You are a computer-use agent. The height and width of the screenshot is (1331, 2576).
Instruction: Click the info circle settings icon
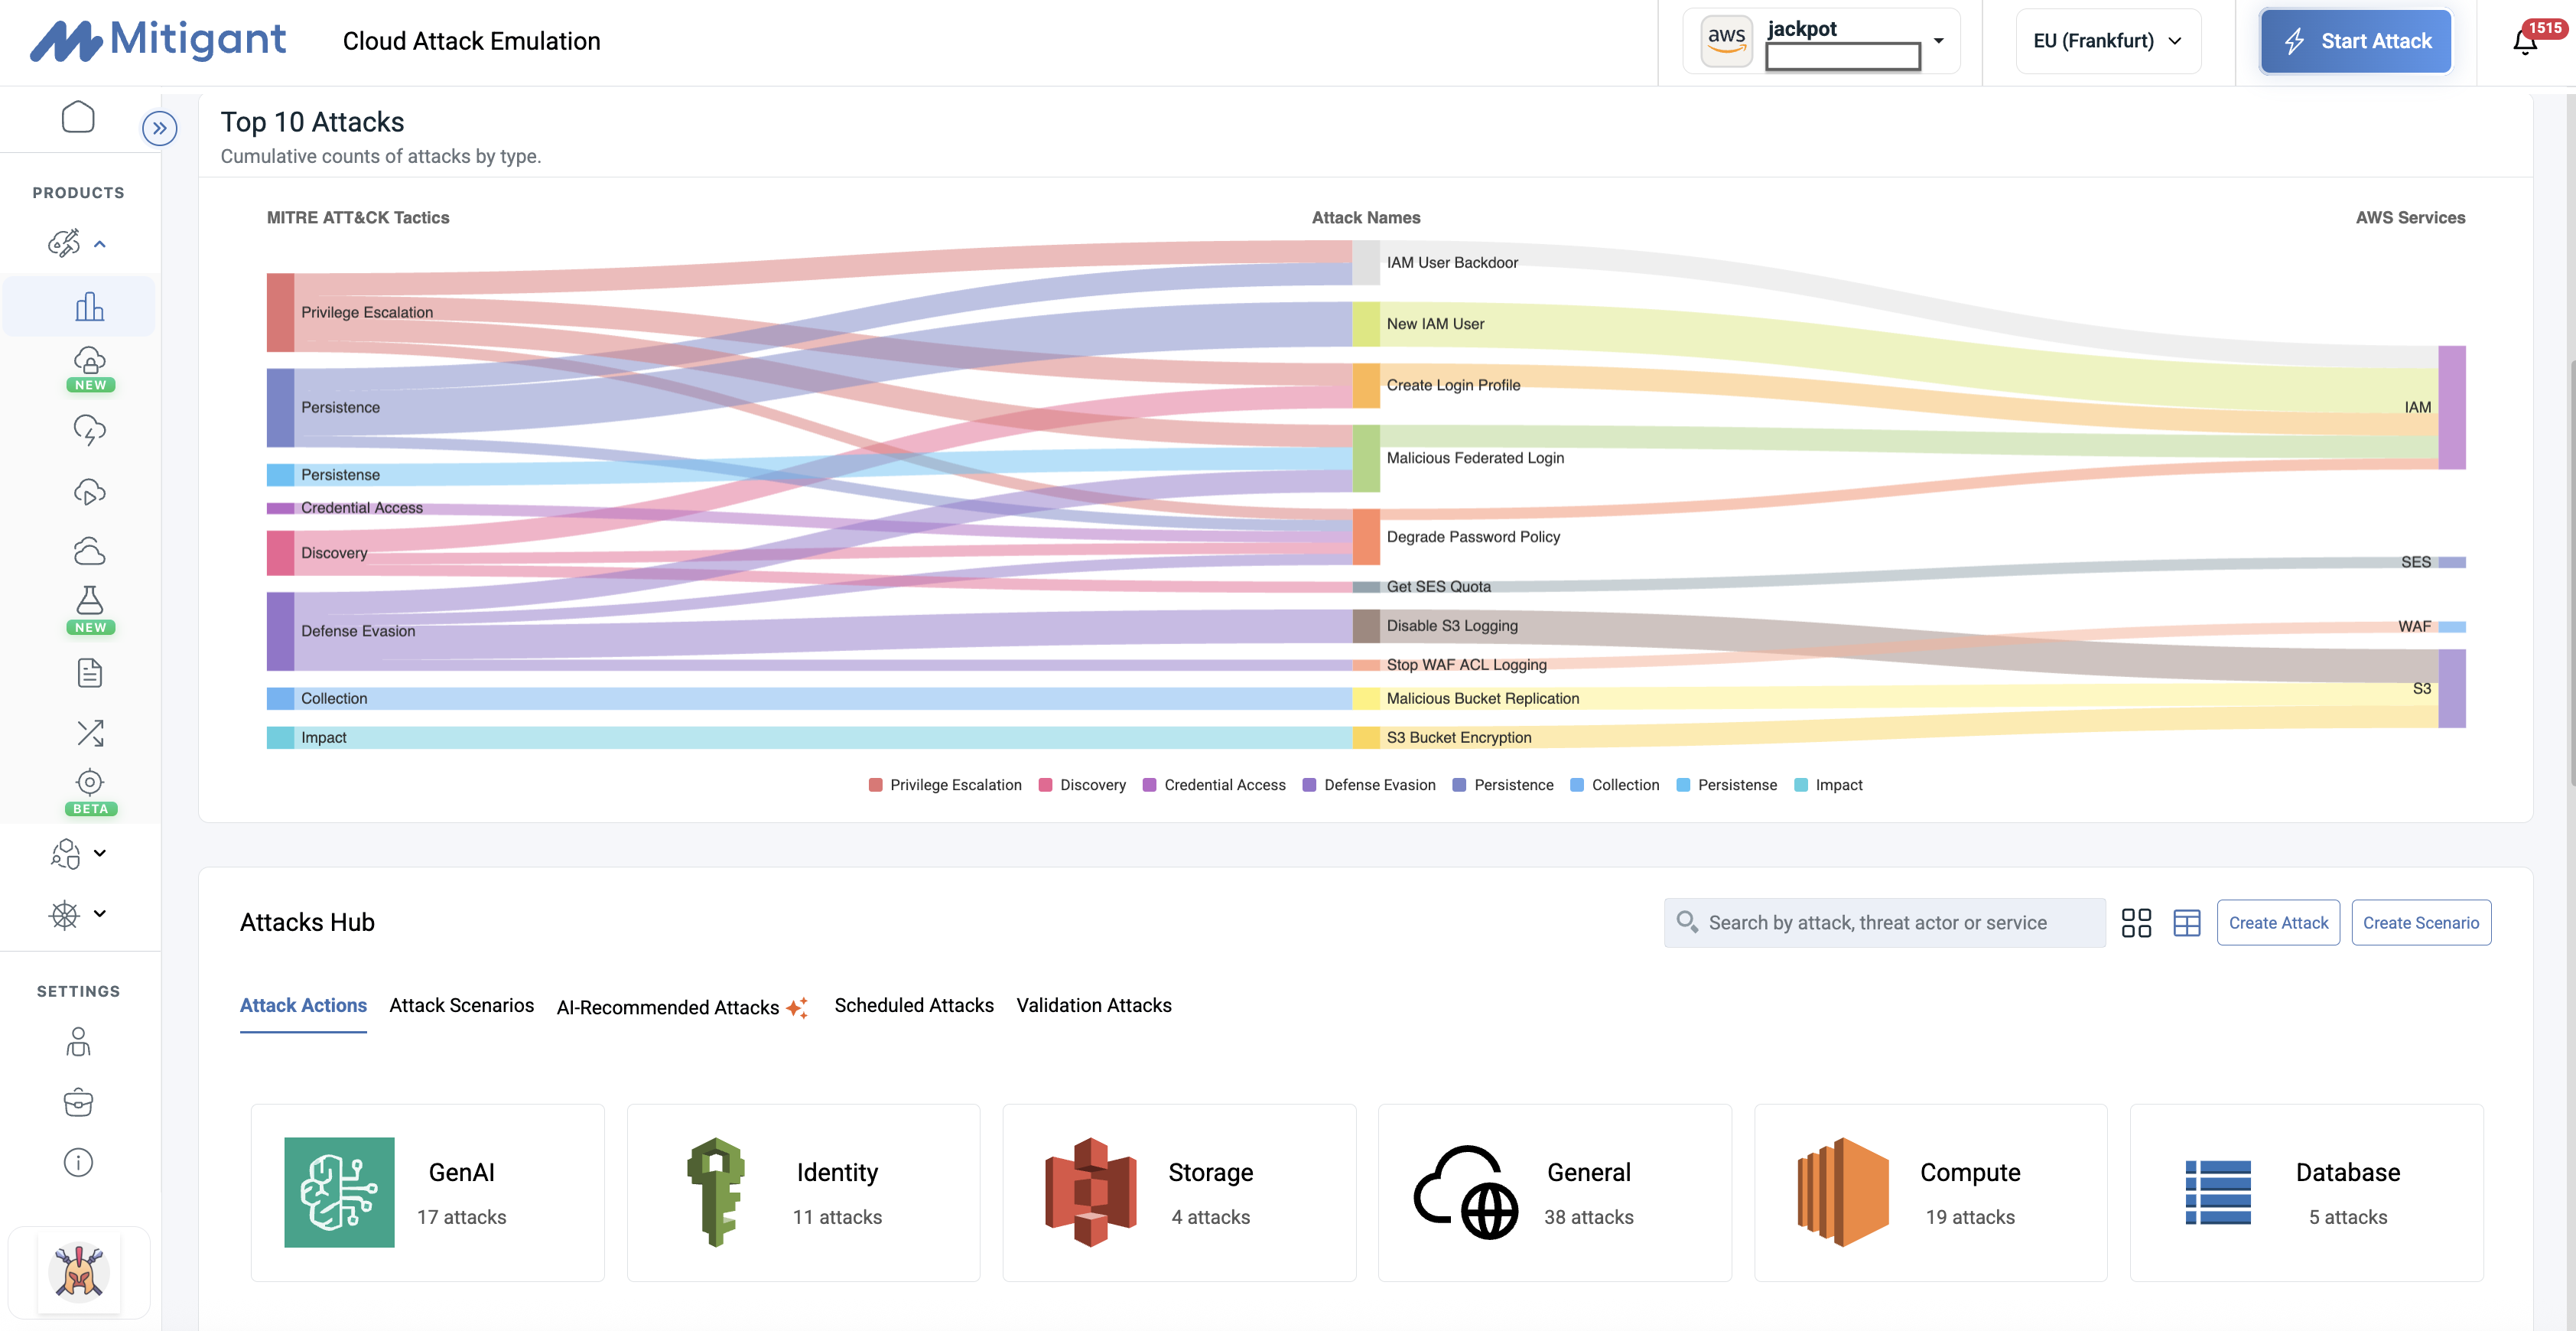point(78,1162)
